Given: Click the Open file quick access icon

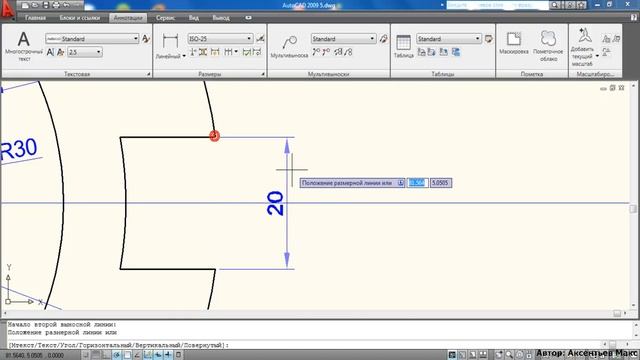Looking at the screenshot, I should pyautogui.click(x=36, y=5).
